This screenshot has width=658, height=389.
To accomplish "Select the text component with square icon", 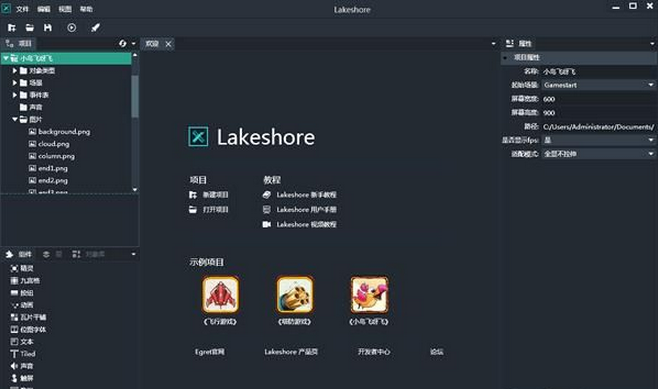I will (x=14, y=342).
